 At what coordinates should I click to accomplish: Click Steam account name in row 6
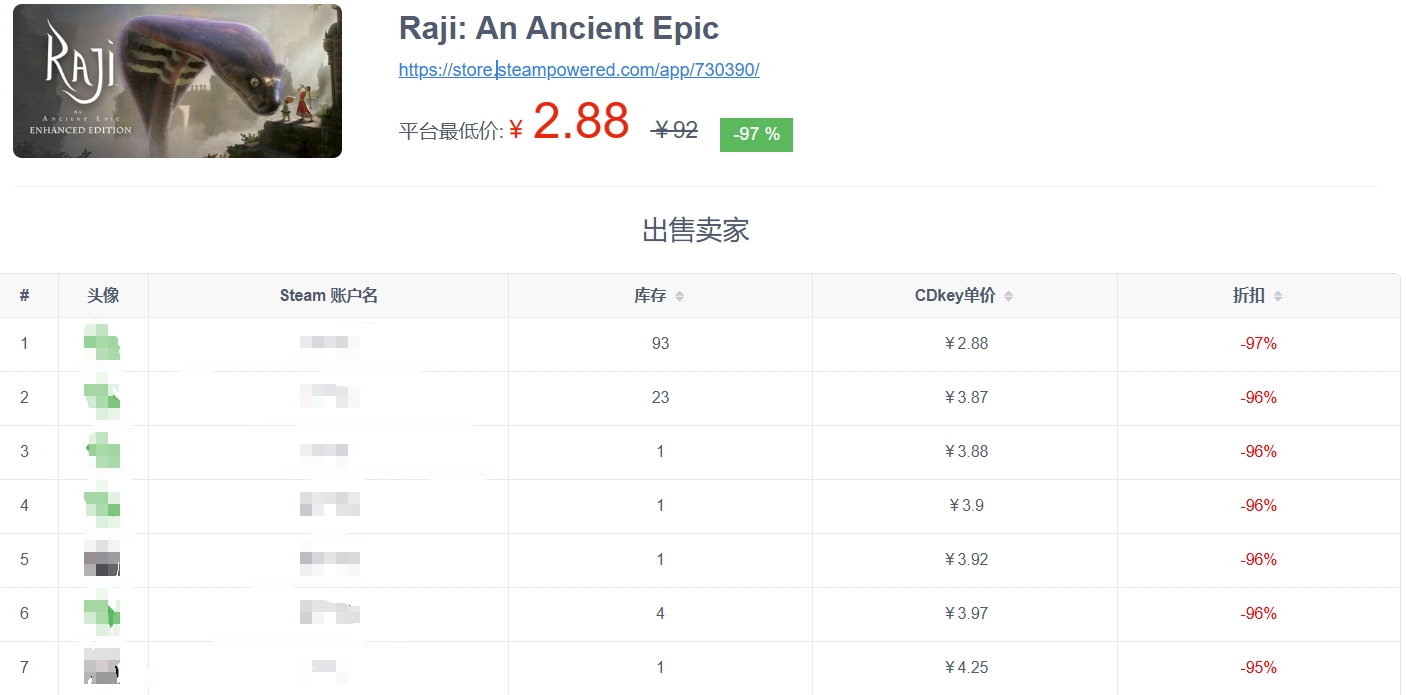pos(329,613)
